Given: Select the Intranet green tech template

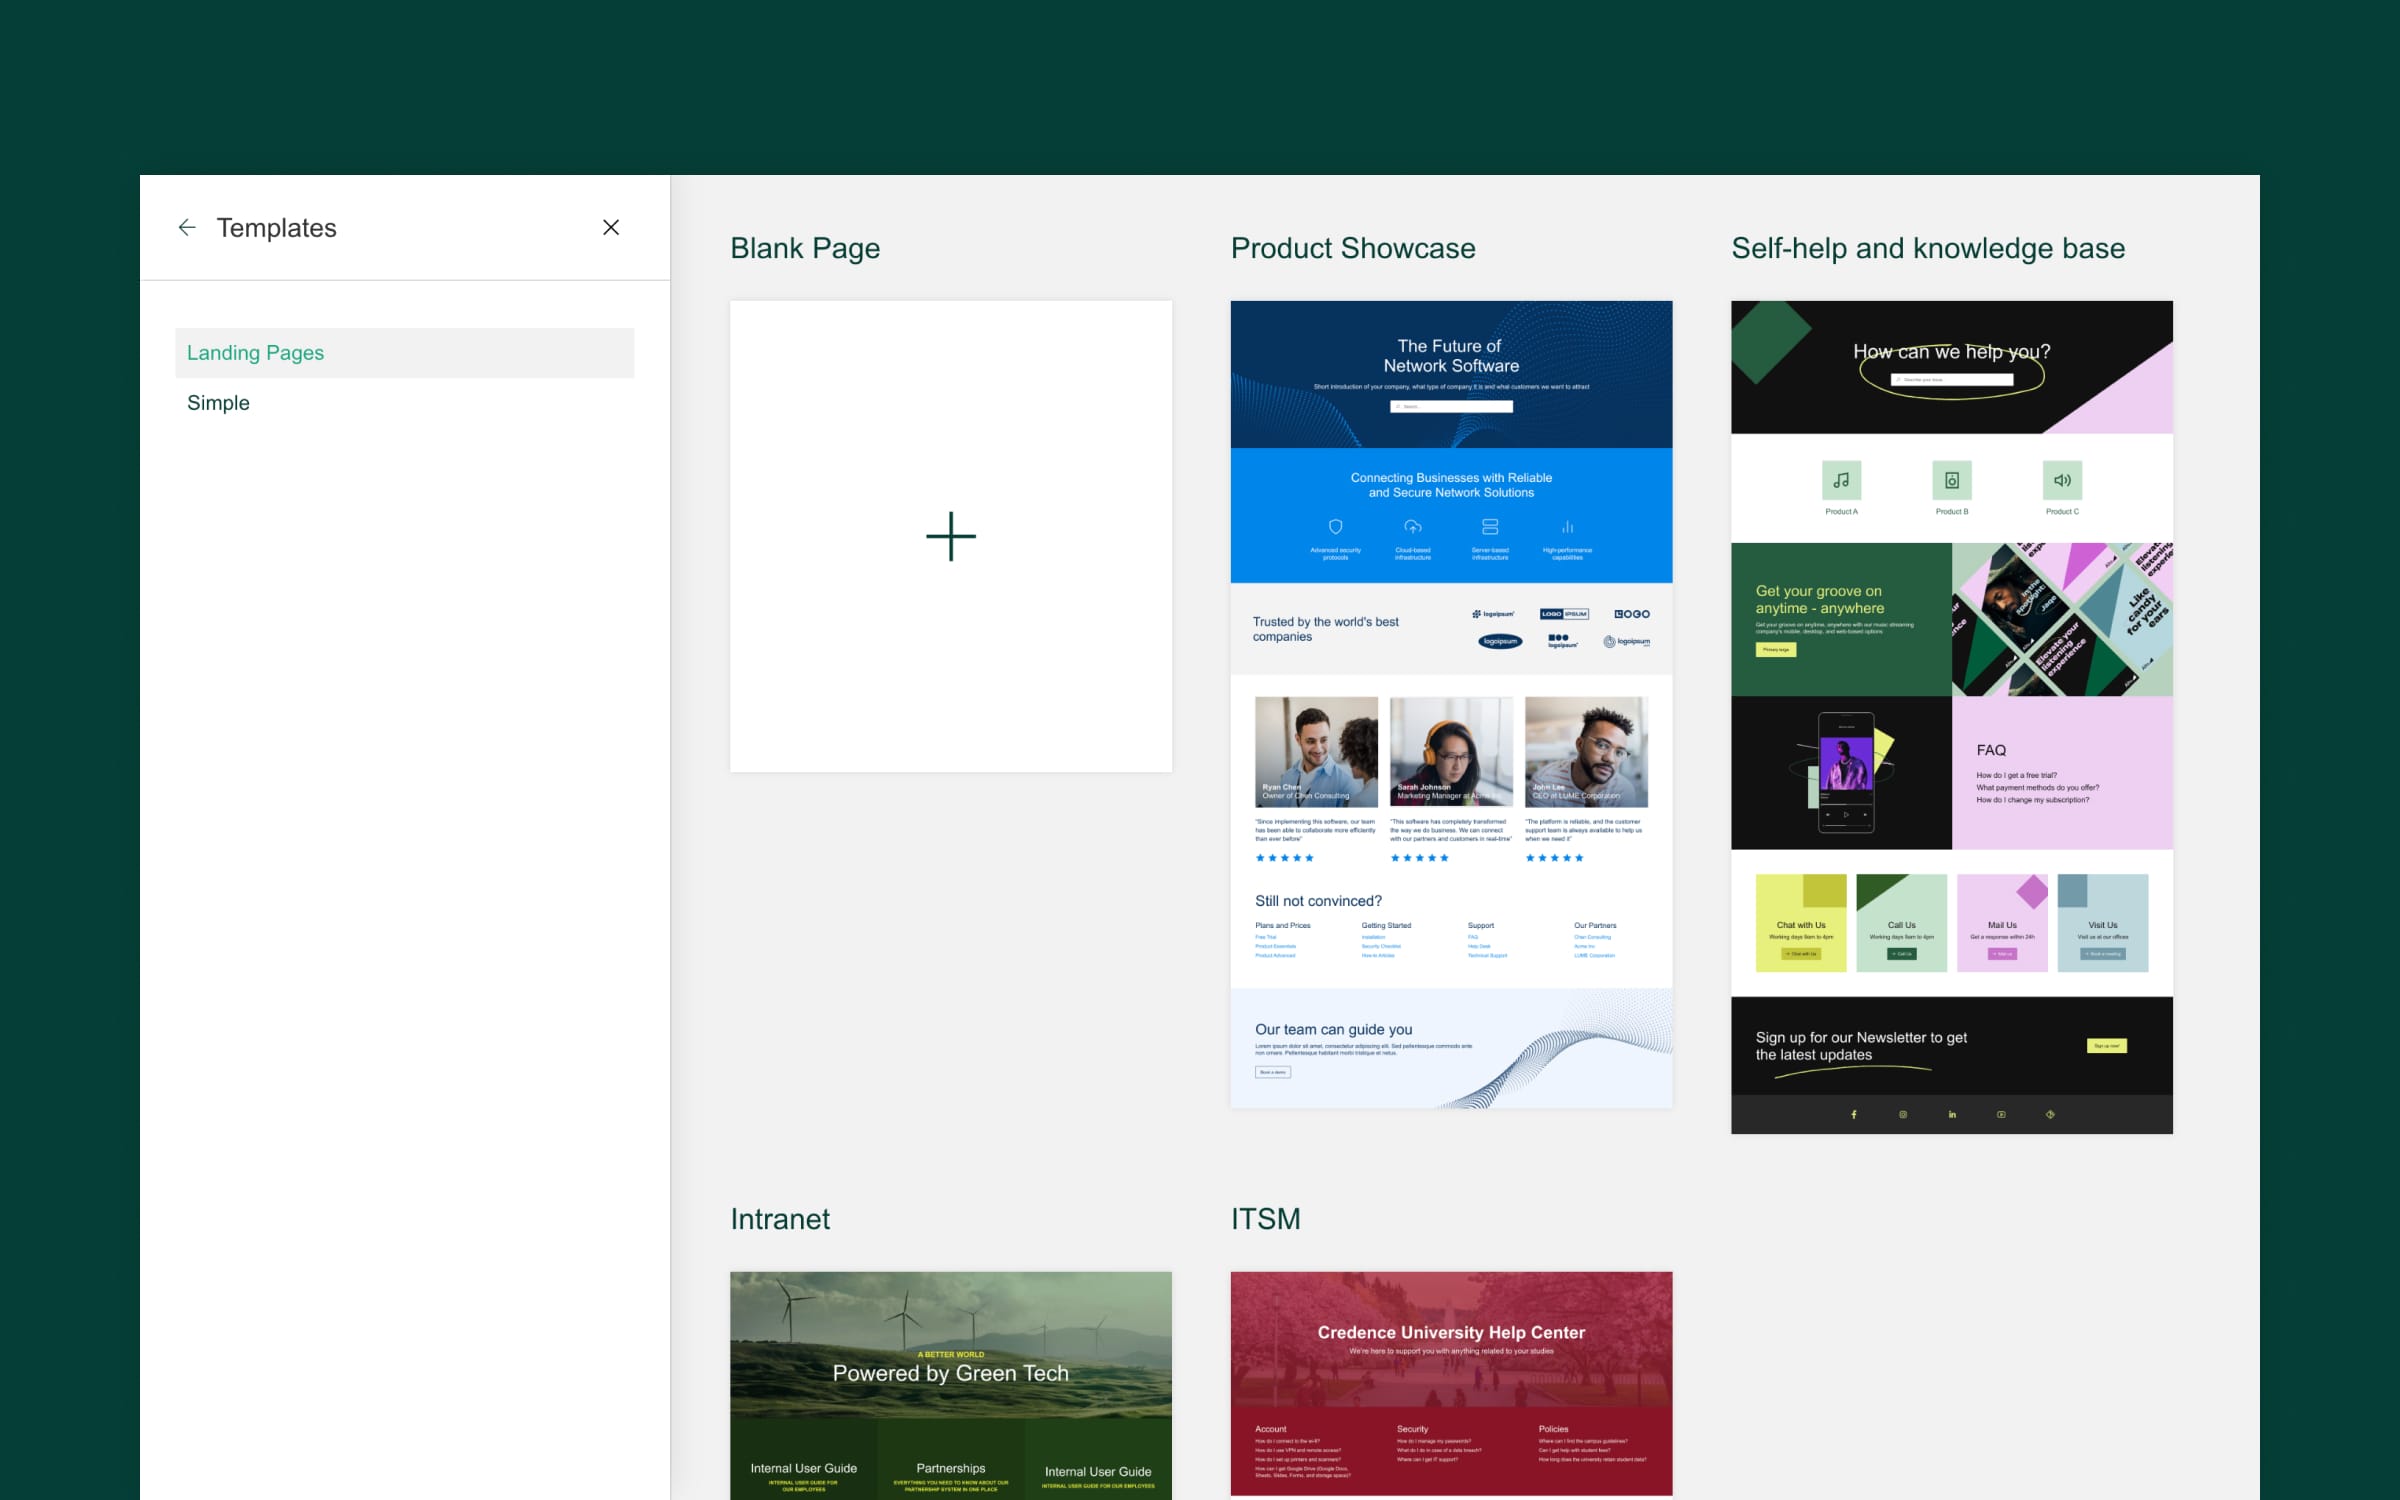Looking at the screenshot, I should tap(950, 1384).
